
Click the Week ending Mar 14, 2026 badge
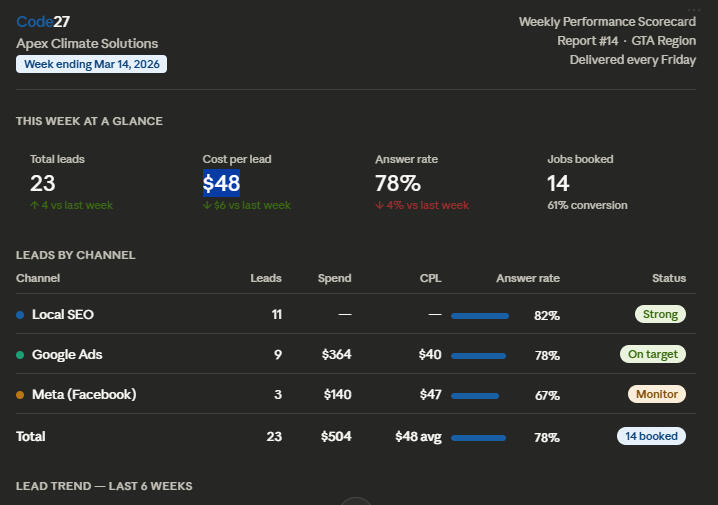point(91,64)
